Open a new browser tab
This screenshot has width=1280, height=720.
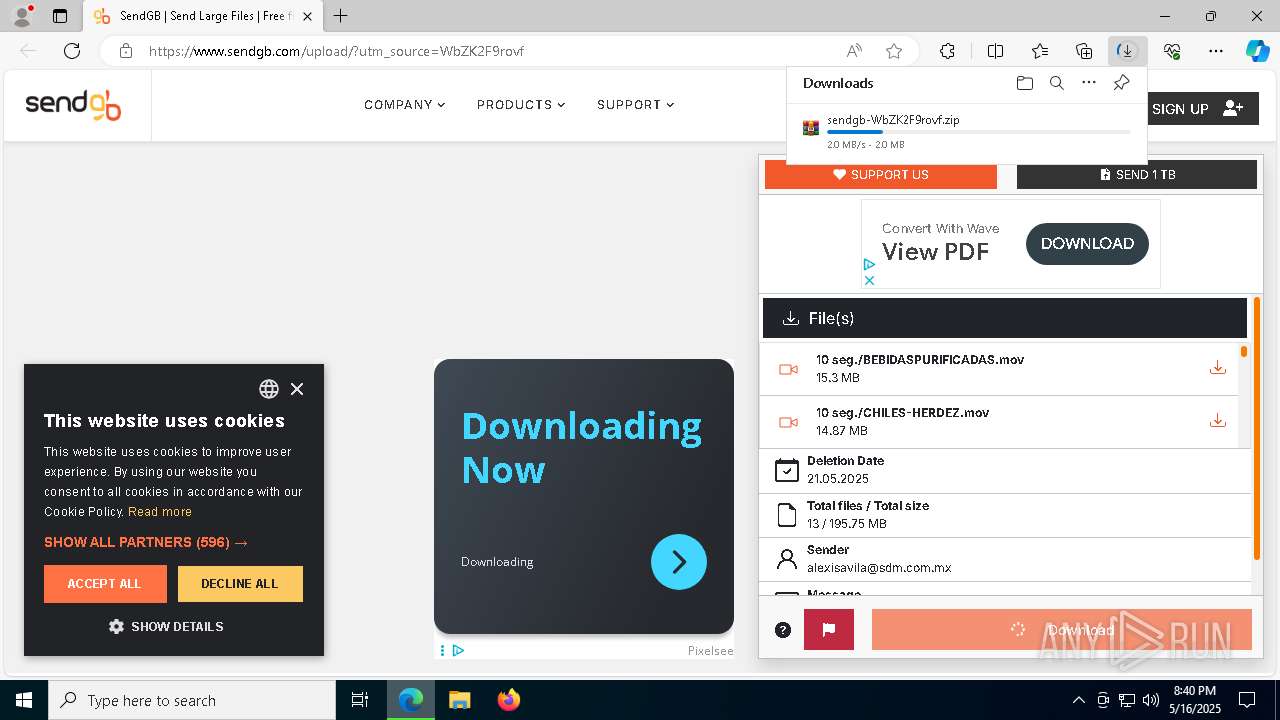click(340, 16)
